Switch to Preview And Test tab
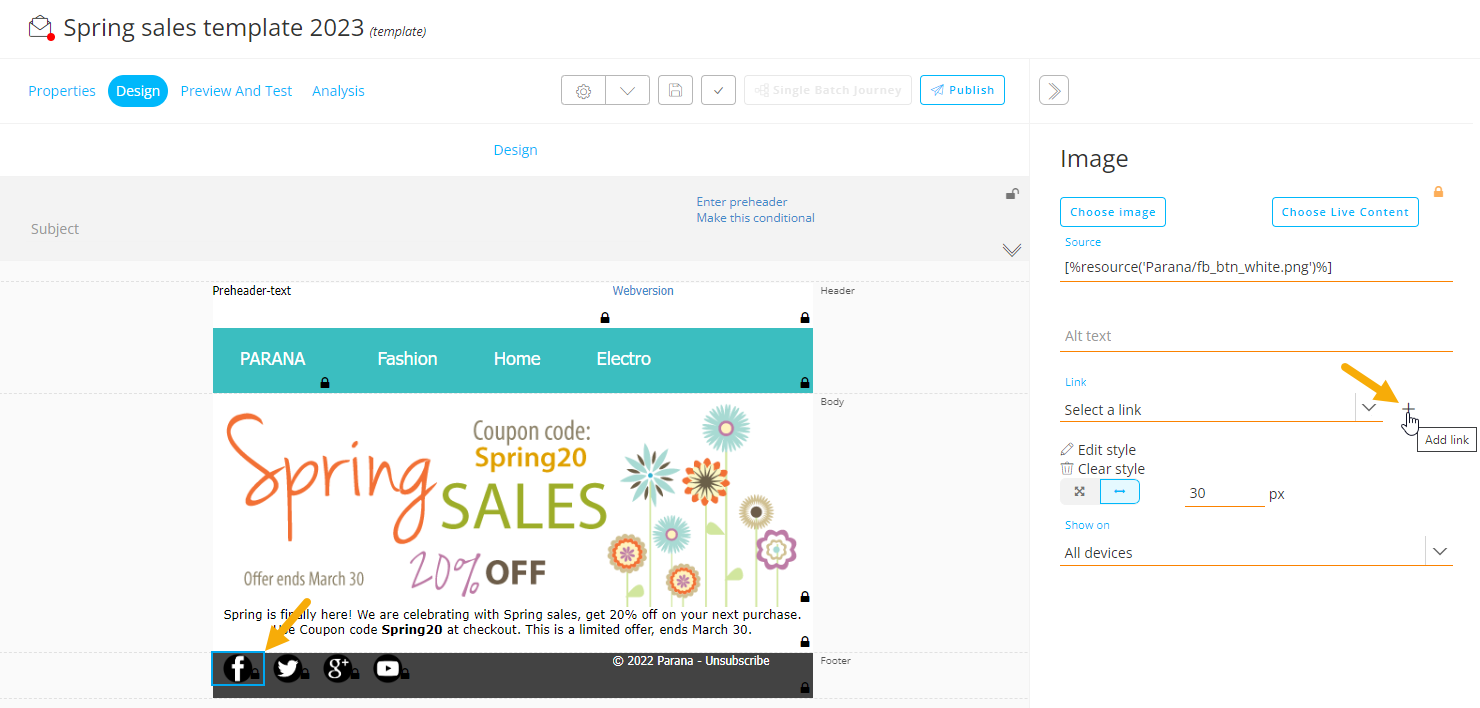This screenshot has width=1480, height=708. 236,91
